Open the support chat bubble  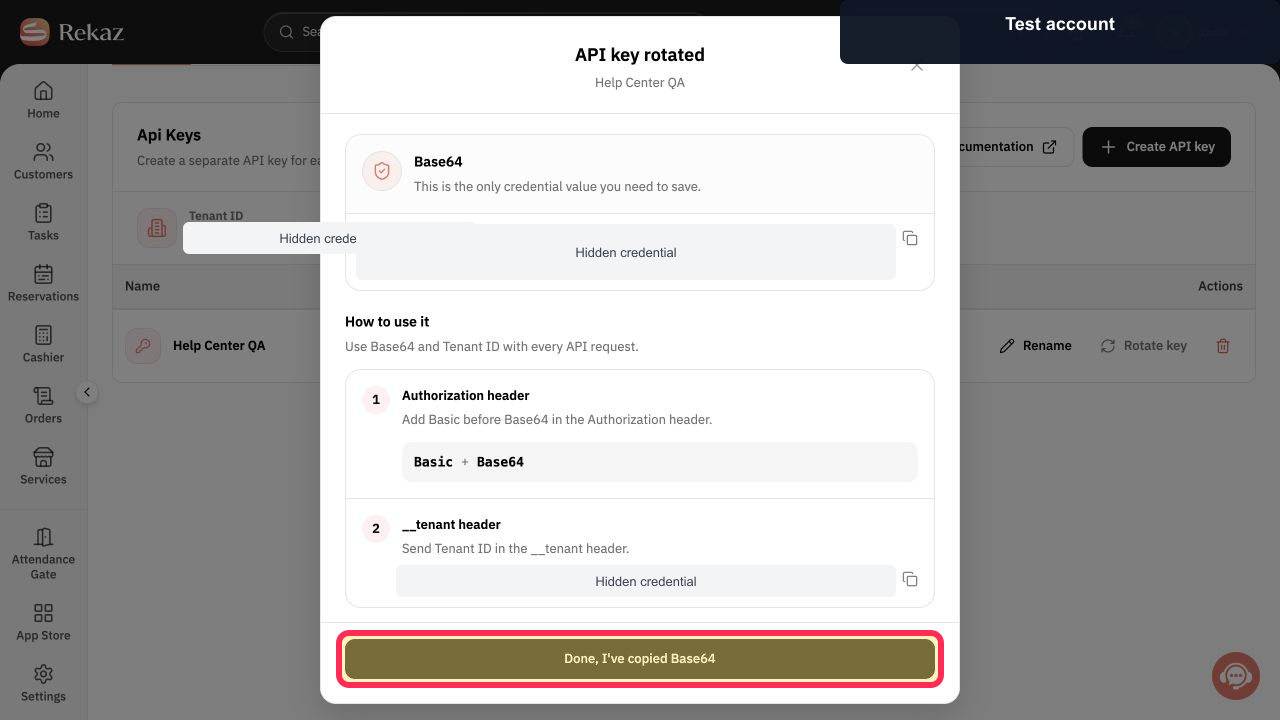click(1235, 676)
